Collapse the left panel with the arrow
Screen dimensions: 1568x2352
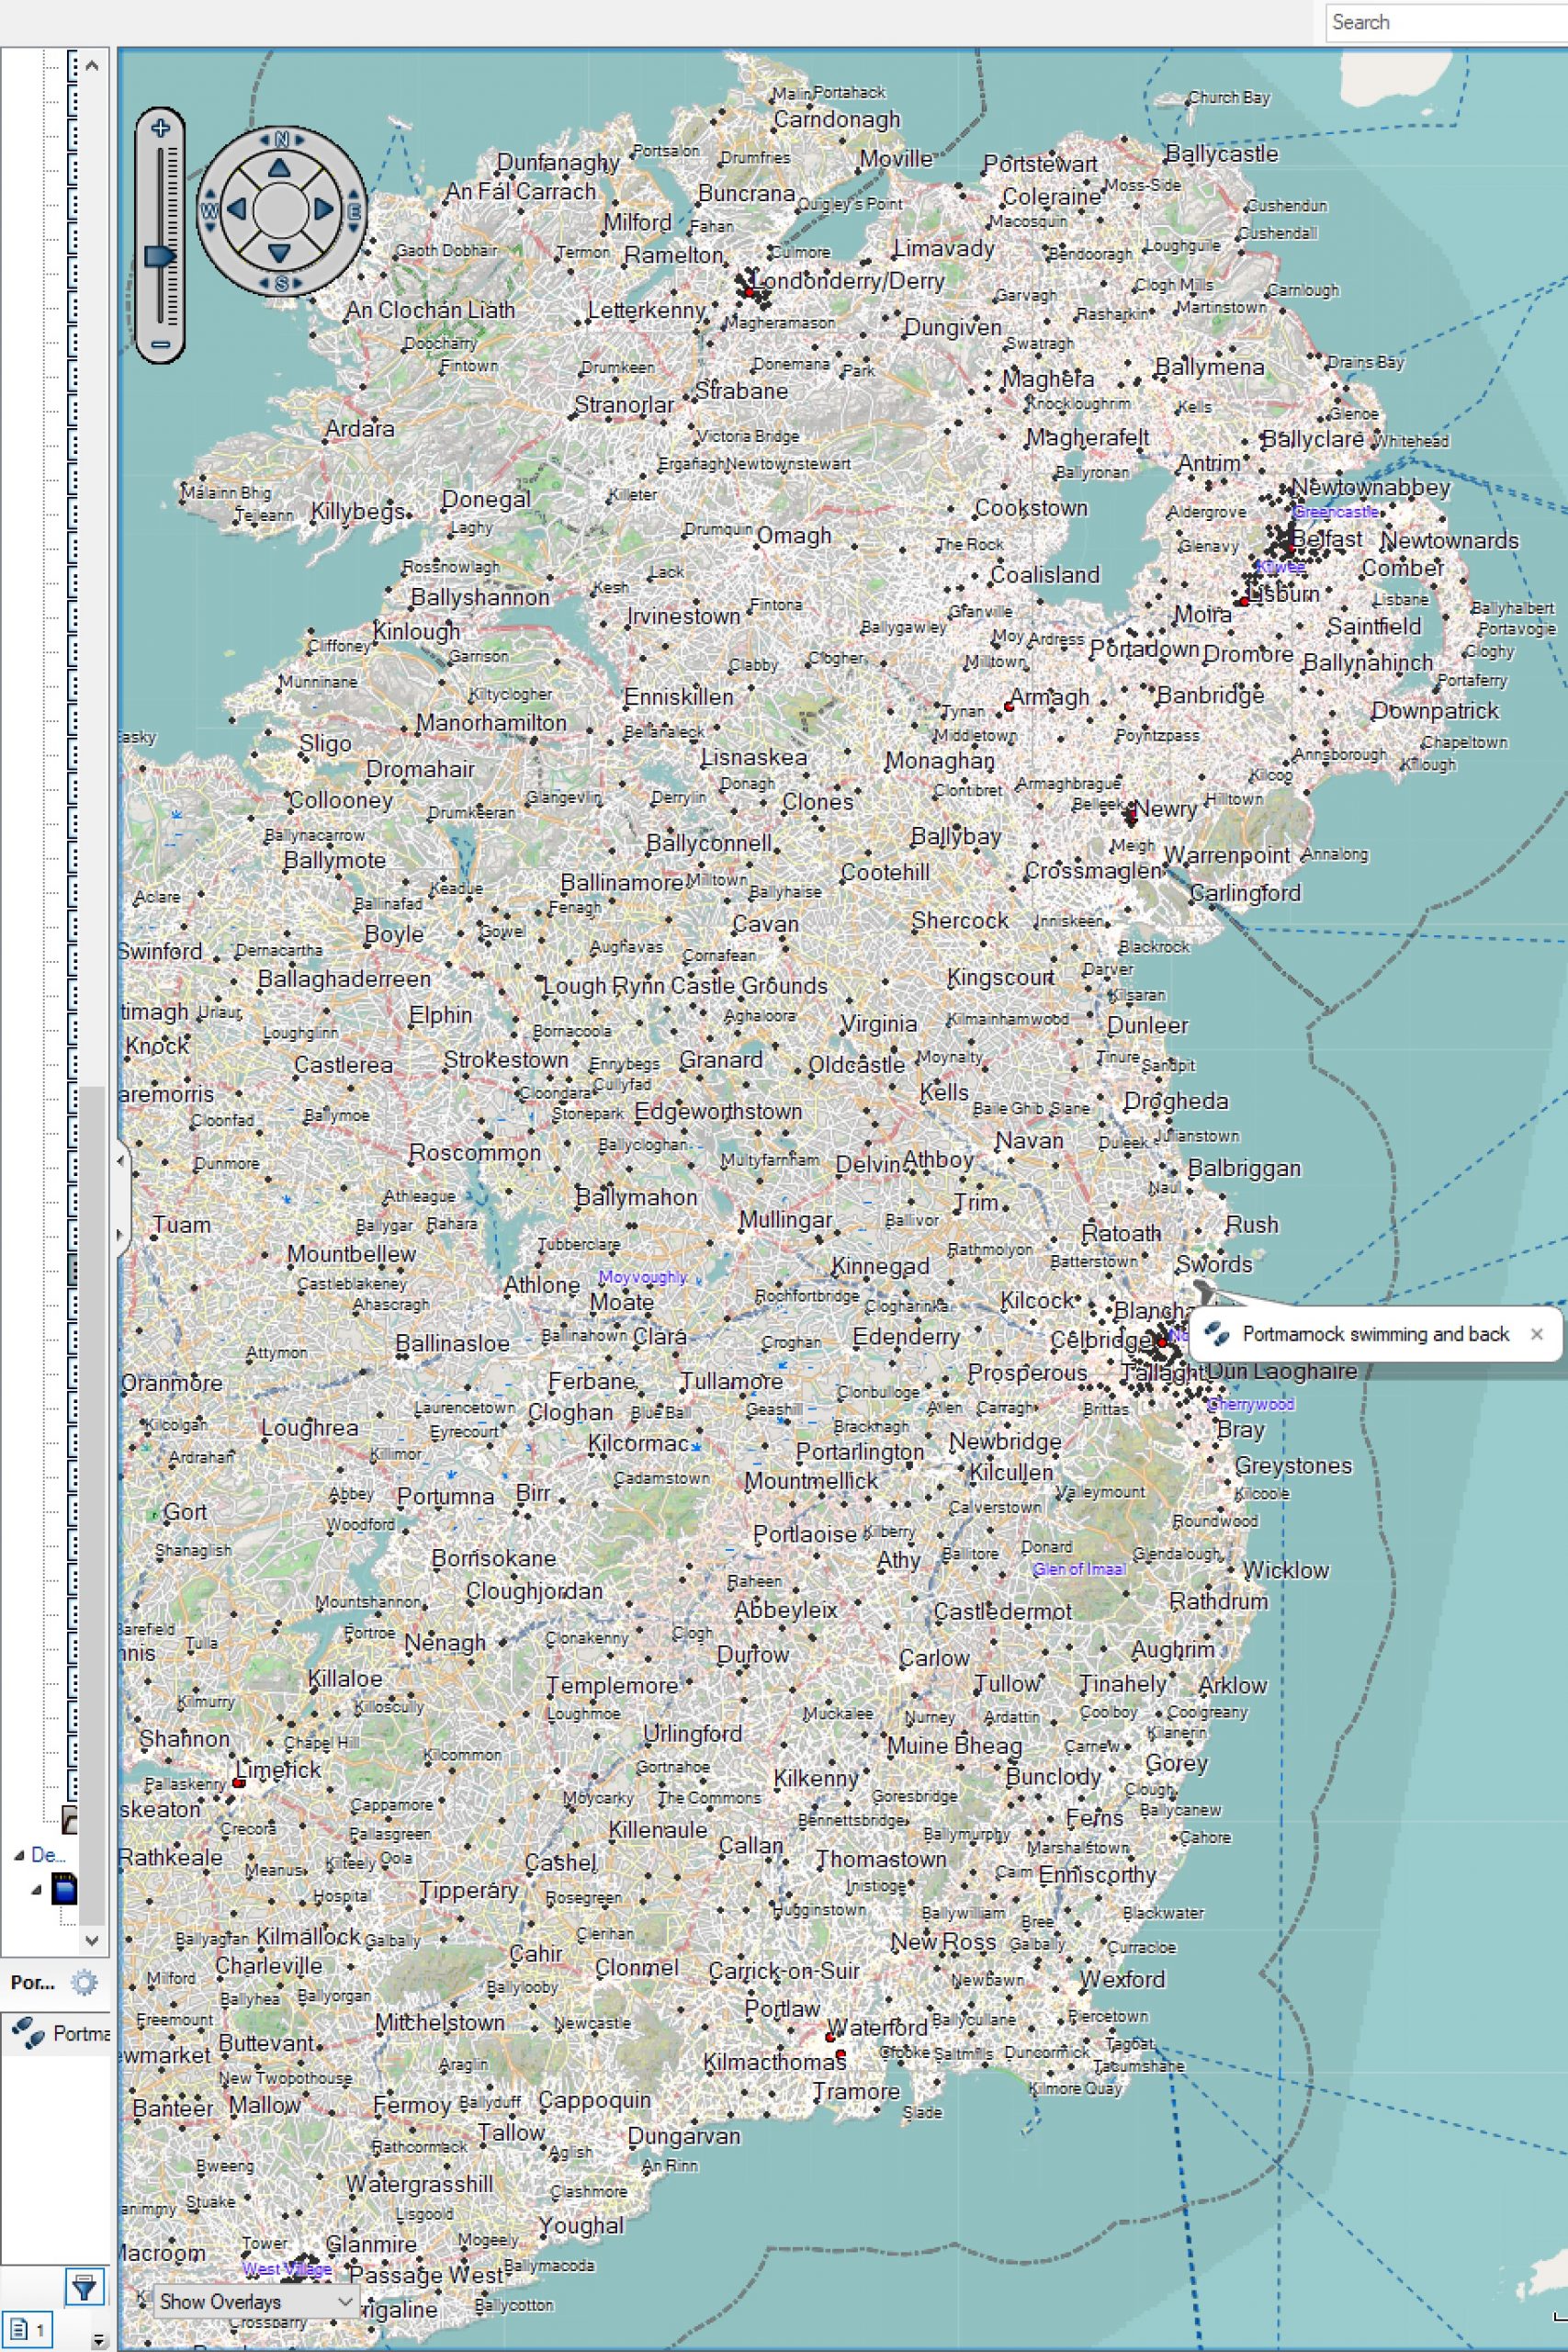[121, 1161]
